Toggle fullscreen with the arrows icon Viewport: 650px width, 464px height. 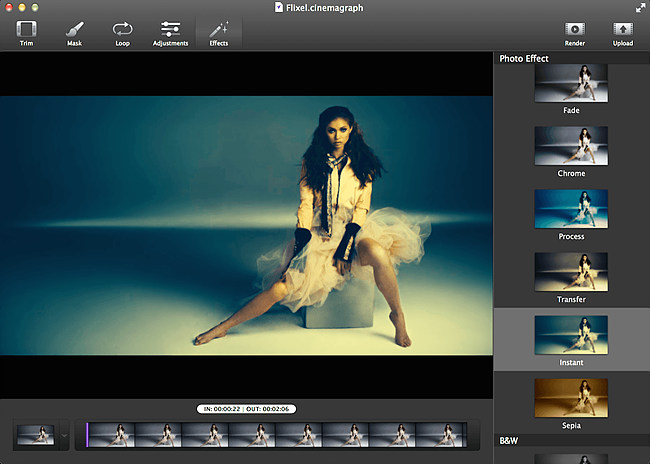point(640,7)
